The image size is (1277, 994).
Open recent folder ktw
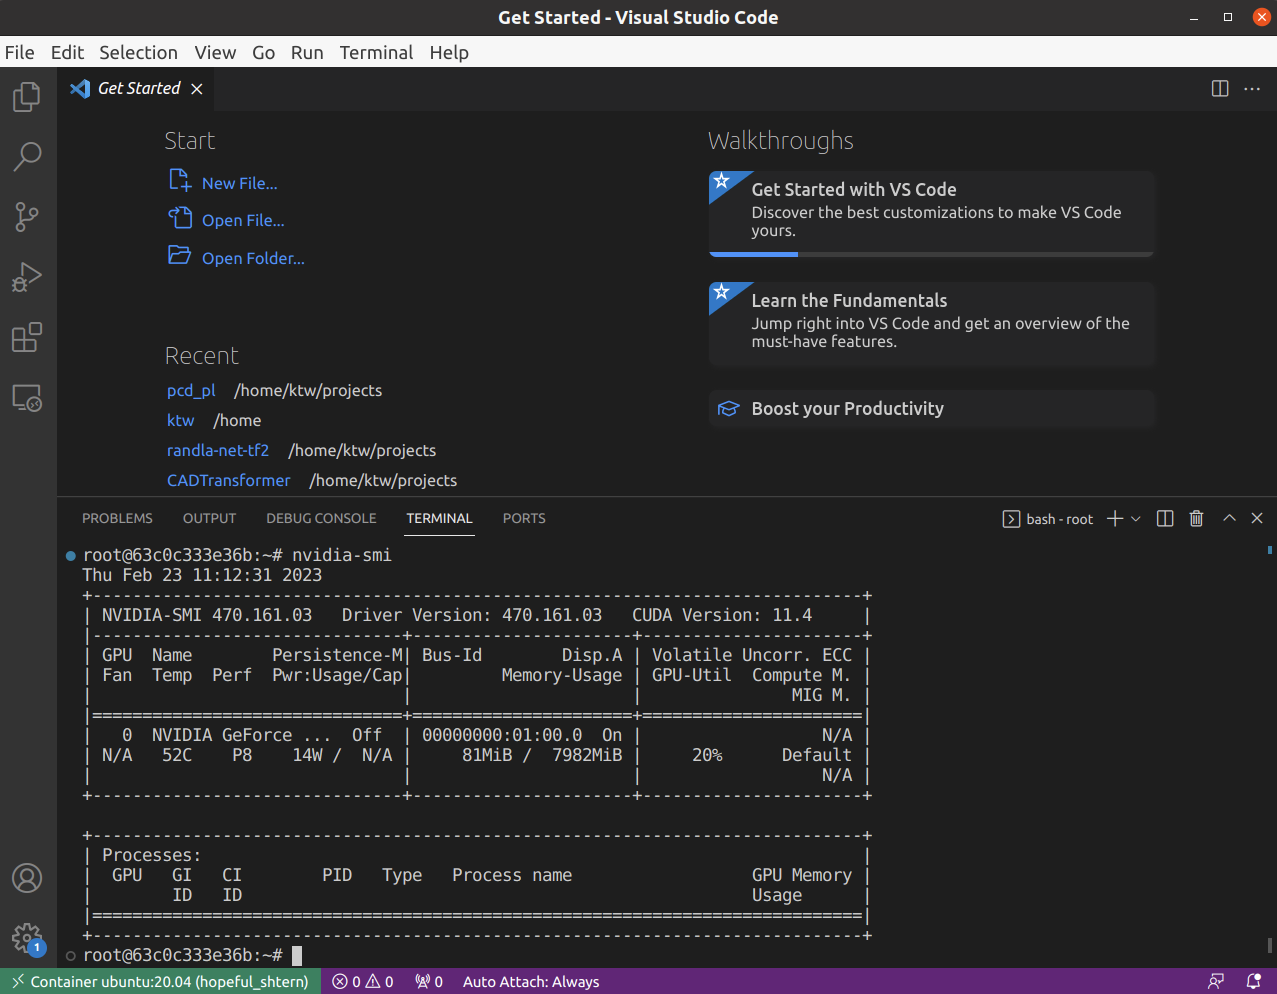[x=180, y=420]
